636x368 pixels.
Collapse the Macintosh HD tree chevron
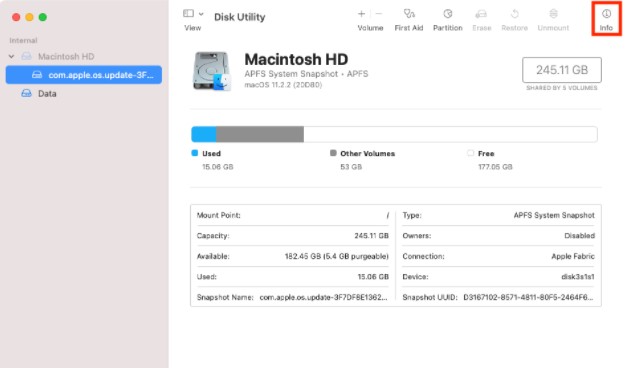(11, 56)
